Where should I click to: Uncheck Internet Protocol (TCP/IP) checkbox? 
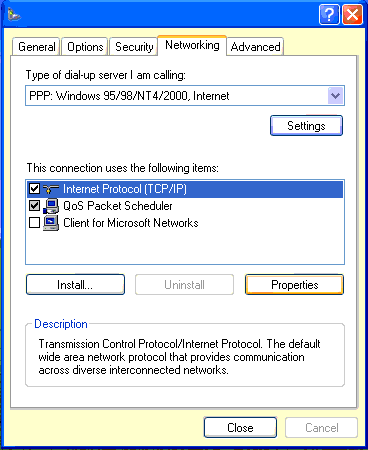click(34, 189)
